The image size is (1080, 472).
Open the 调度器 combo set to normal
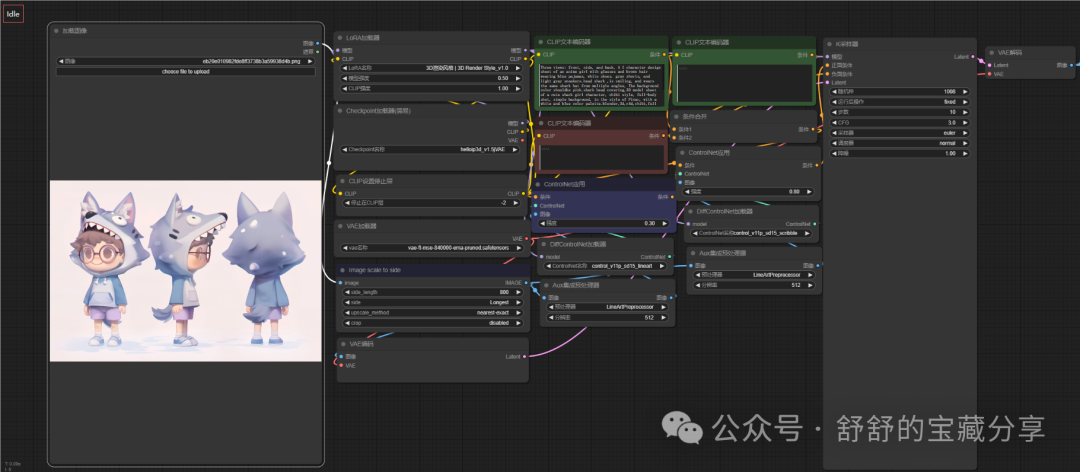click(x=898, y=143)
